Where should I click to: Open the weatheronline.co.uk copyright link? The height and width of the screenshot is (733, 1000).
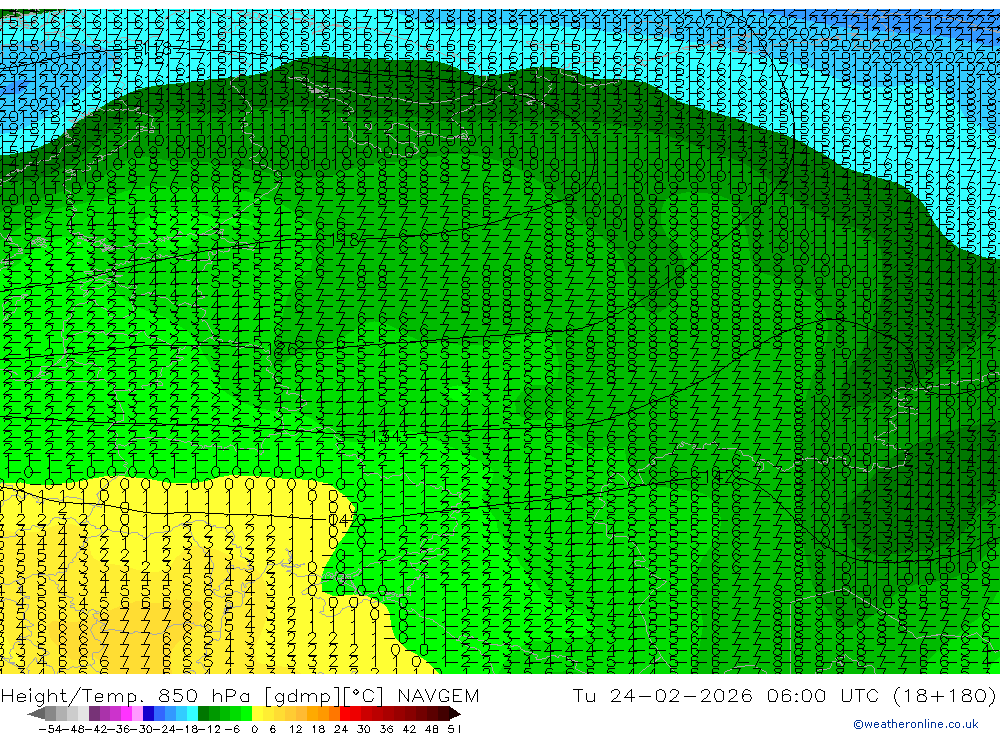pyautogui.click(x=916, y=724)
